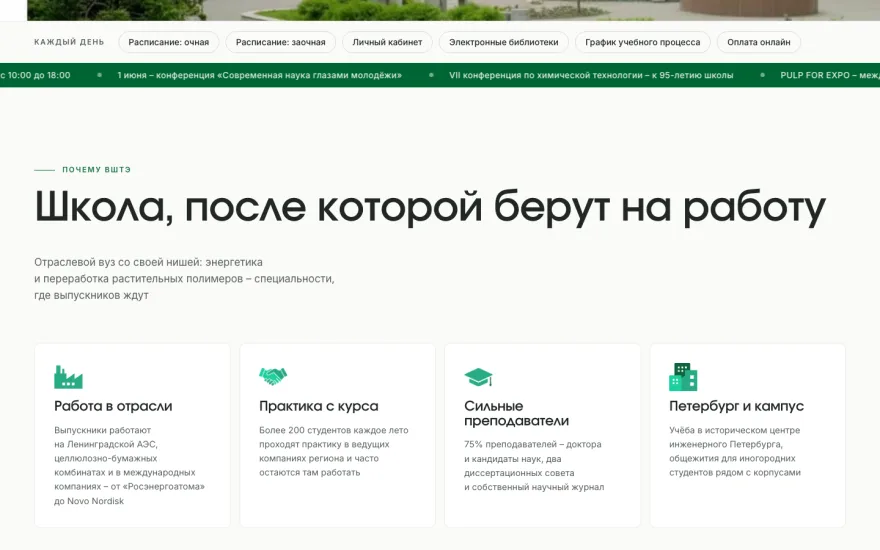Click the campus photo banner at top
Image resolution: width=880 pixels, height=550 pixels.
(x=453, y=10)
